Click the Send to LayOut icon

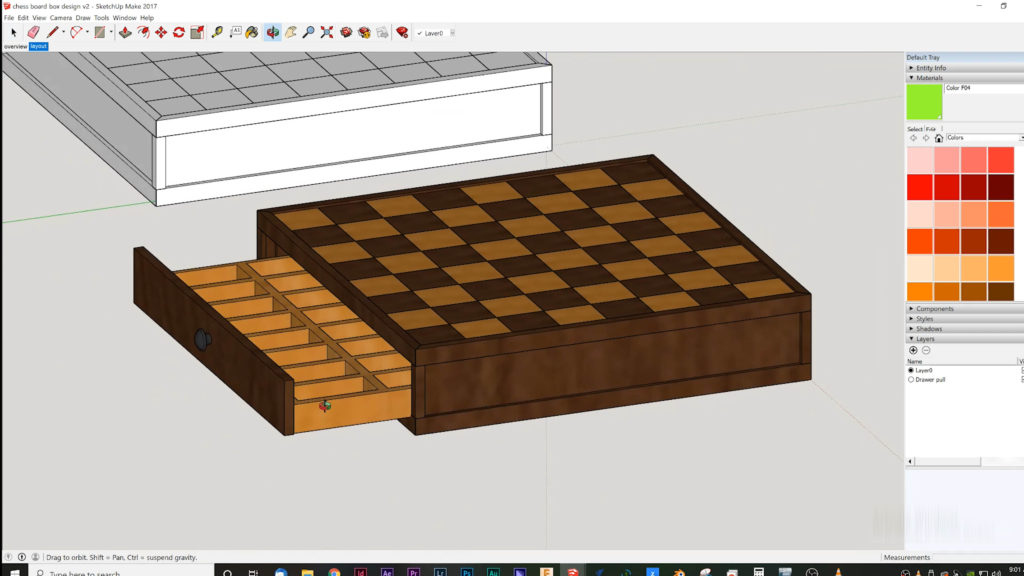[x=382, y=33]
